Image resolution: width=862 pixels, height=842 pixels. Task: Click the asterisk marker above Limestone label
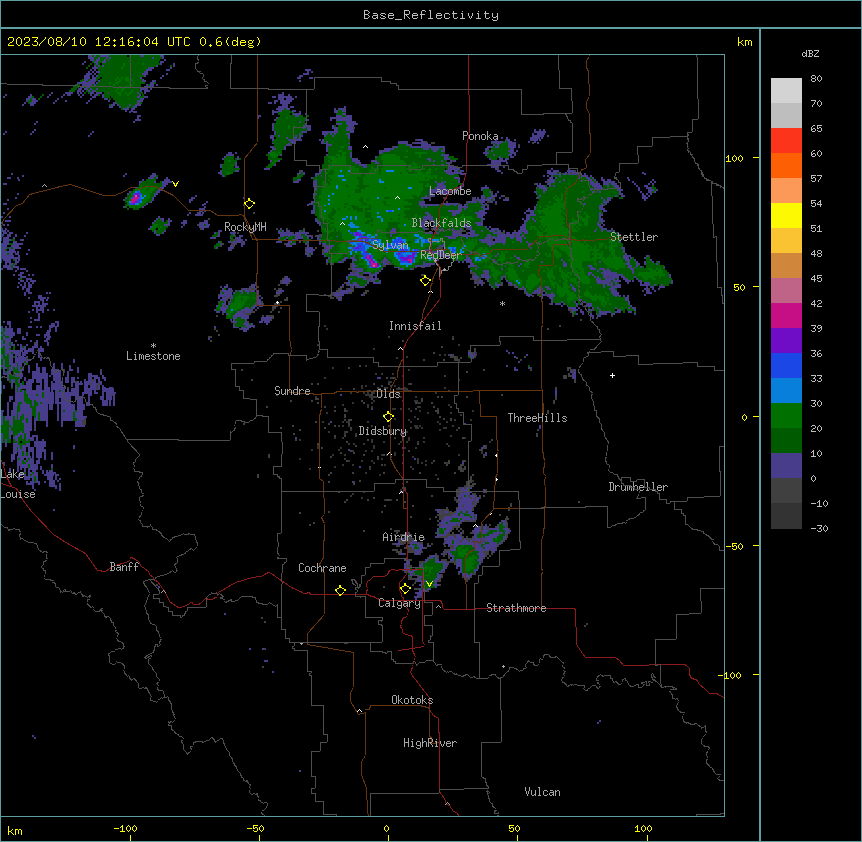153,346
